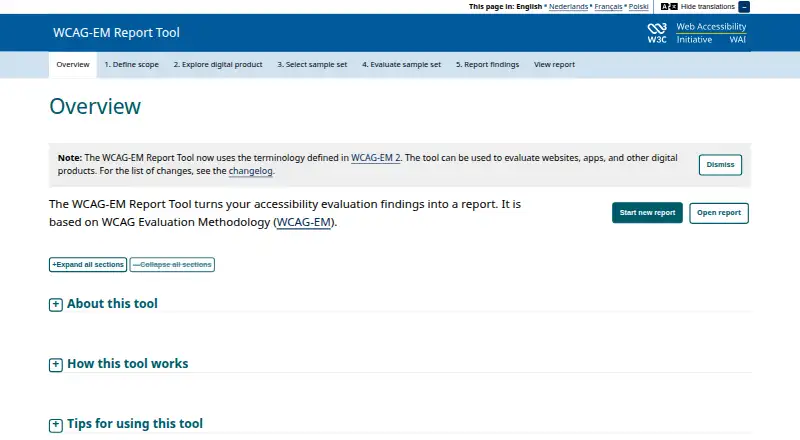800x440 pixels.
Task: Open the View report tab
Action: tap(554, 65)
